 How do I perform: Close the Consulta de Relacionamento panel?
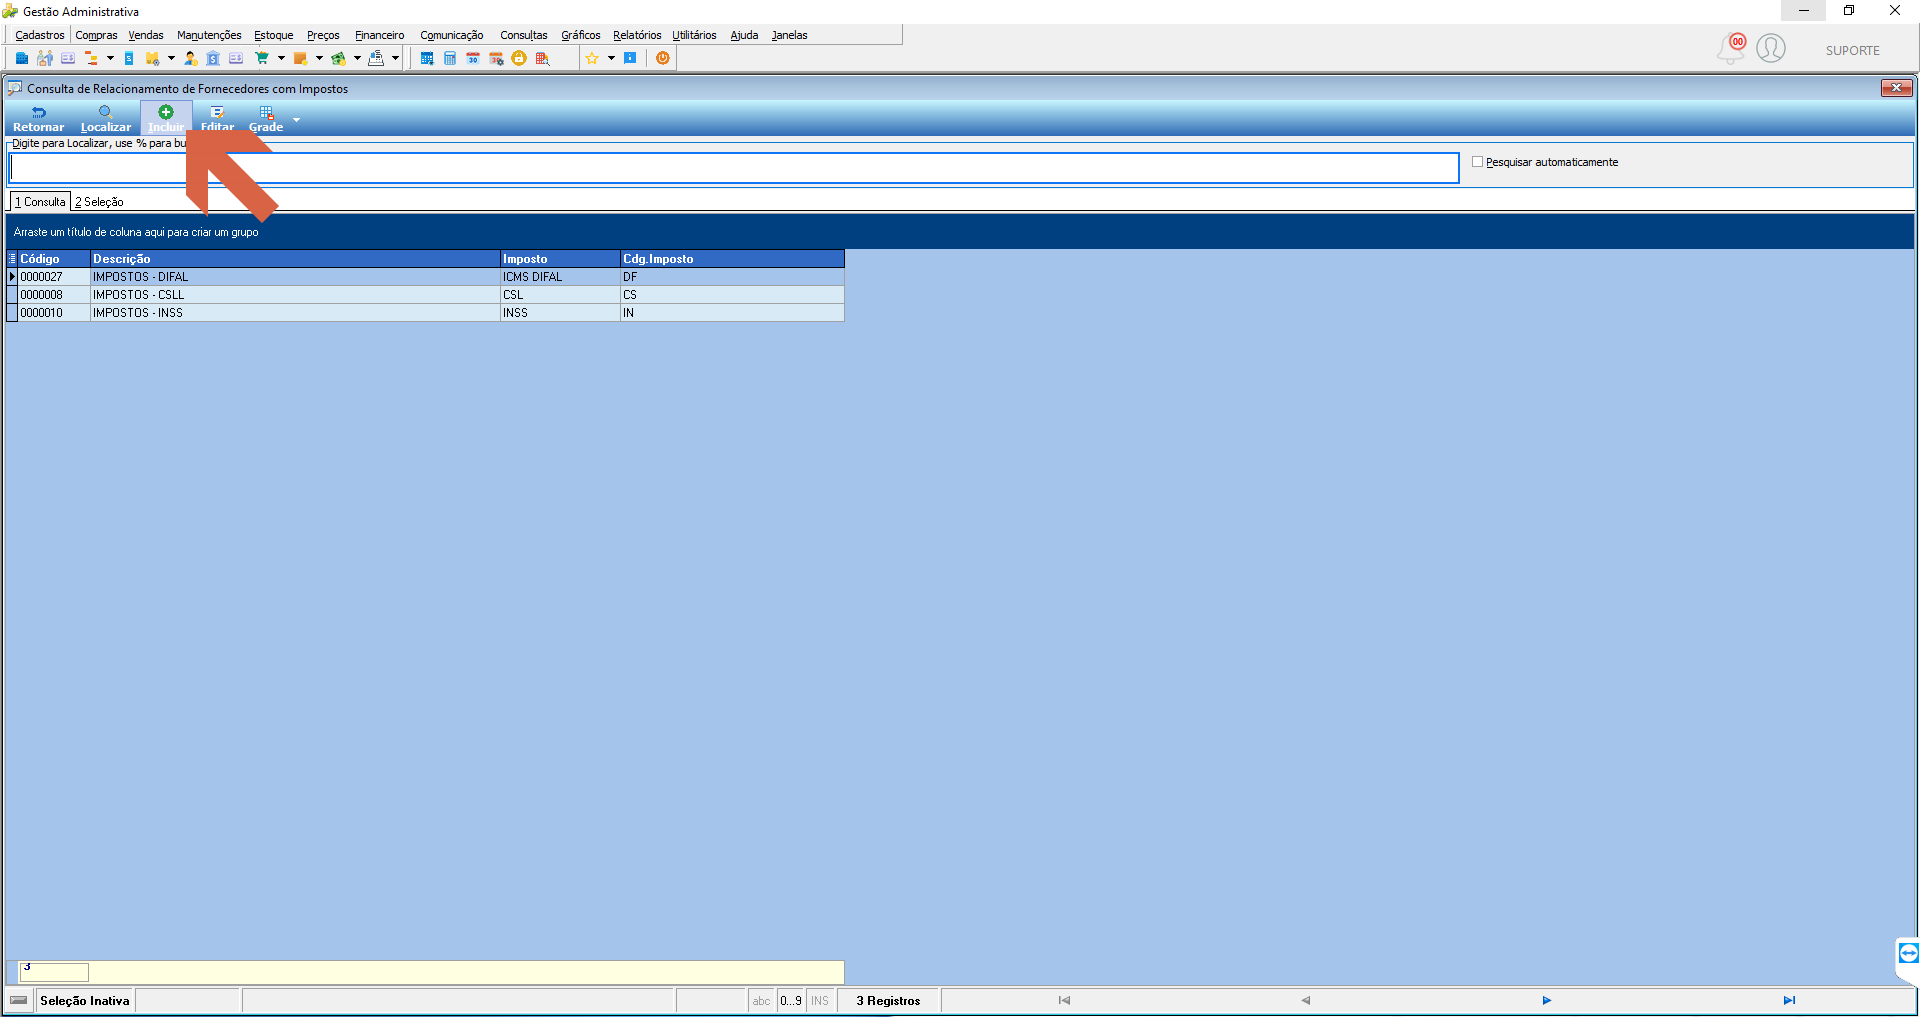(1896, 88)
